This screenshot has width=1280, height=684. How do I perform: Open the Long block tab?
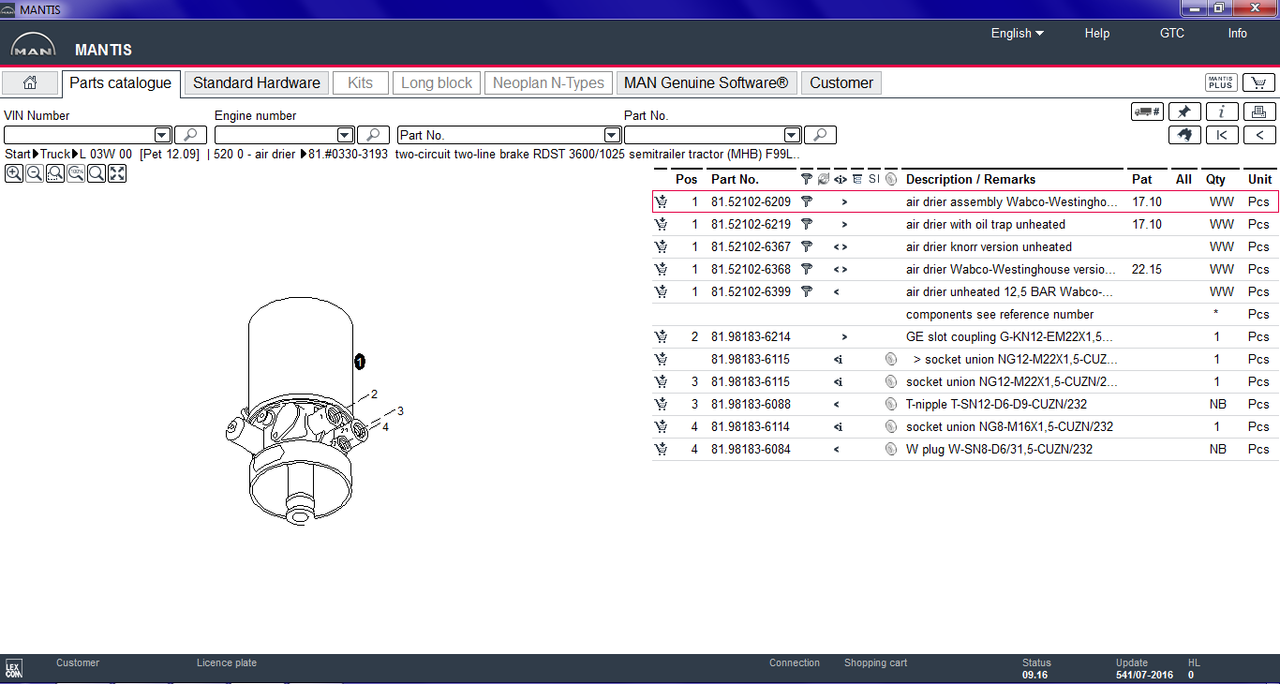click(437, 83)
